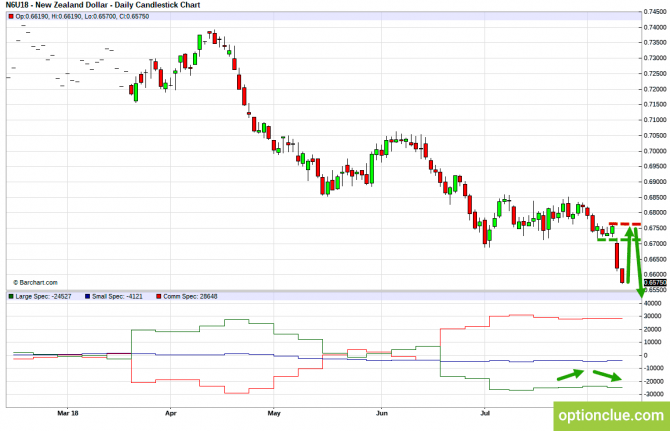Click the 0.66500 price axis label
The height and width of the screenshot is (431, 670).
(655, 259)
